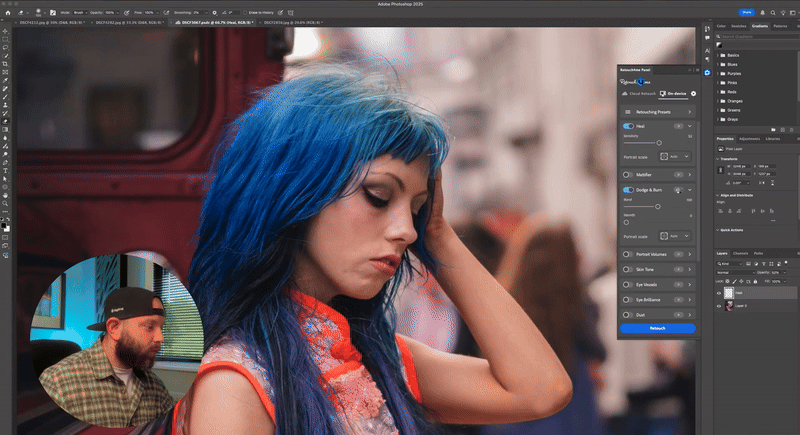Click the Search Gradients input field

pyautogui.click(x=756, y=37)
